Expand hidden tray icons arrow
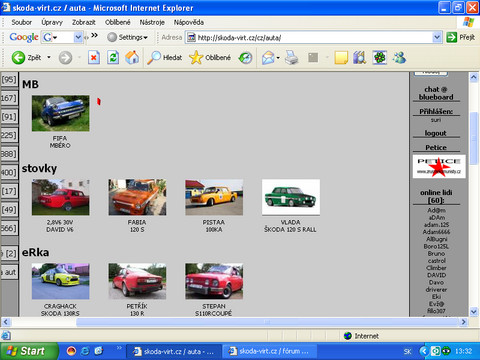This screenshot has height=360, width=480. 423,351
